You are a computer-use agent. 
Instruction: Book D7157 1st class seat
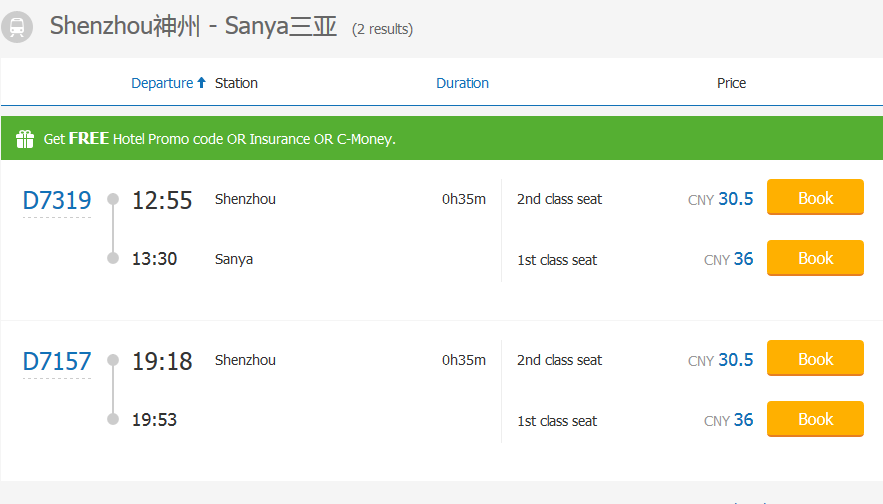pyautogui.click(x=815, y=419)
